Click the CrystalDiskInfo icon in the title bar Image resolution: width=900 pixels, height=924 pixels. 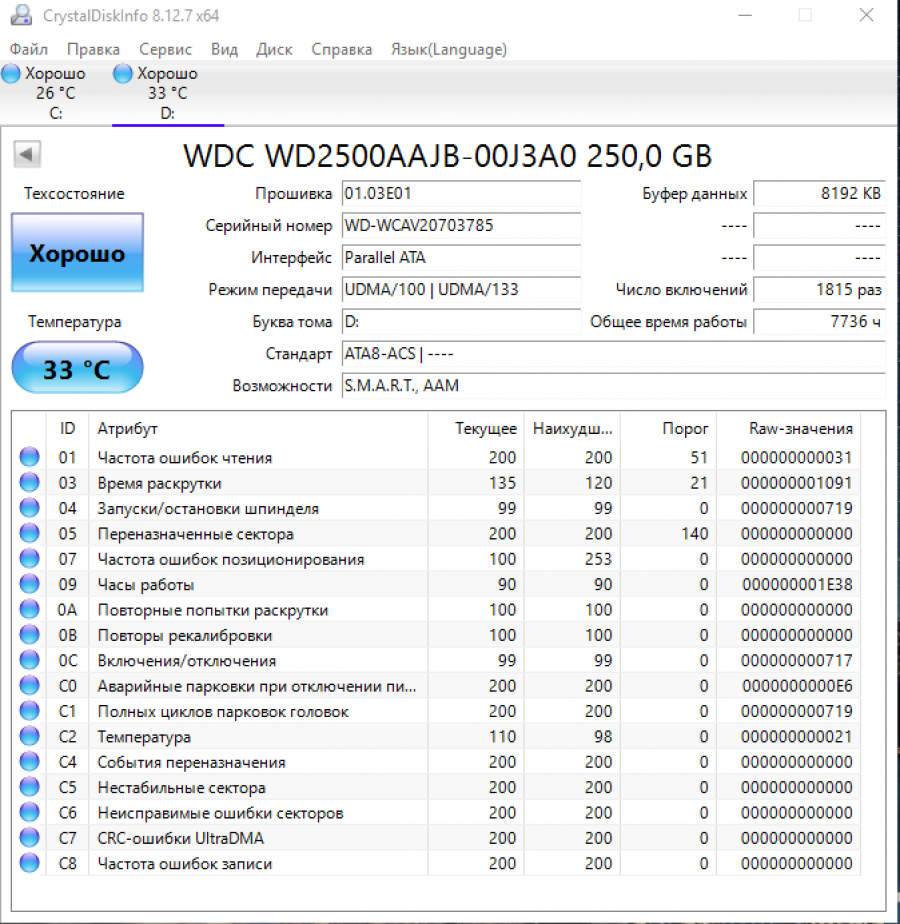point(22,15)
